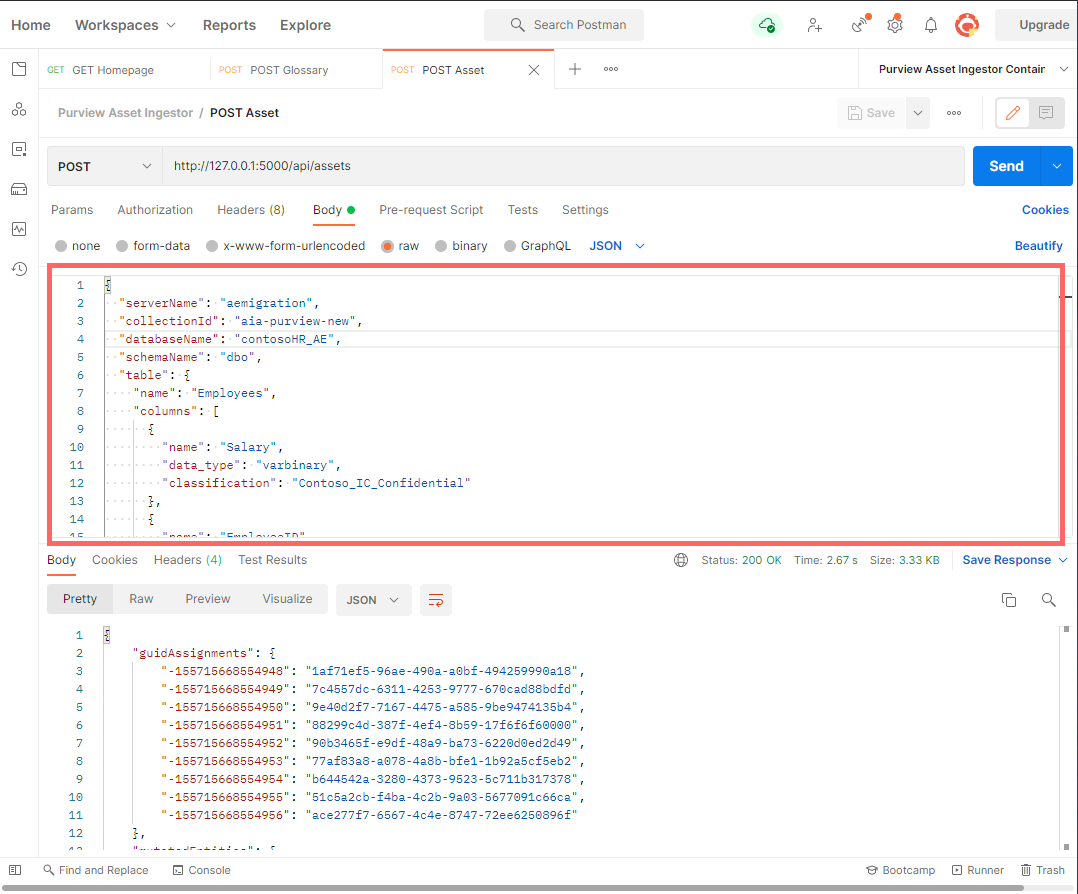Open Mock Servers icon in sidebar

coord(19,189)
